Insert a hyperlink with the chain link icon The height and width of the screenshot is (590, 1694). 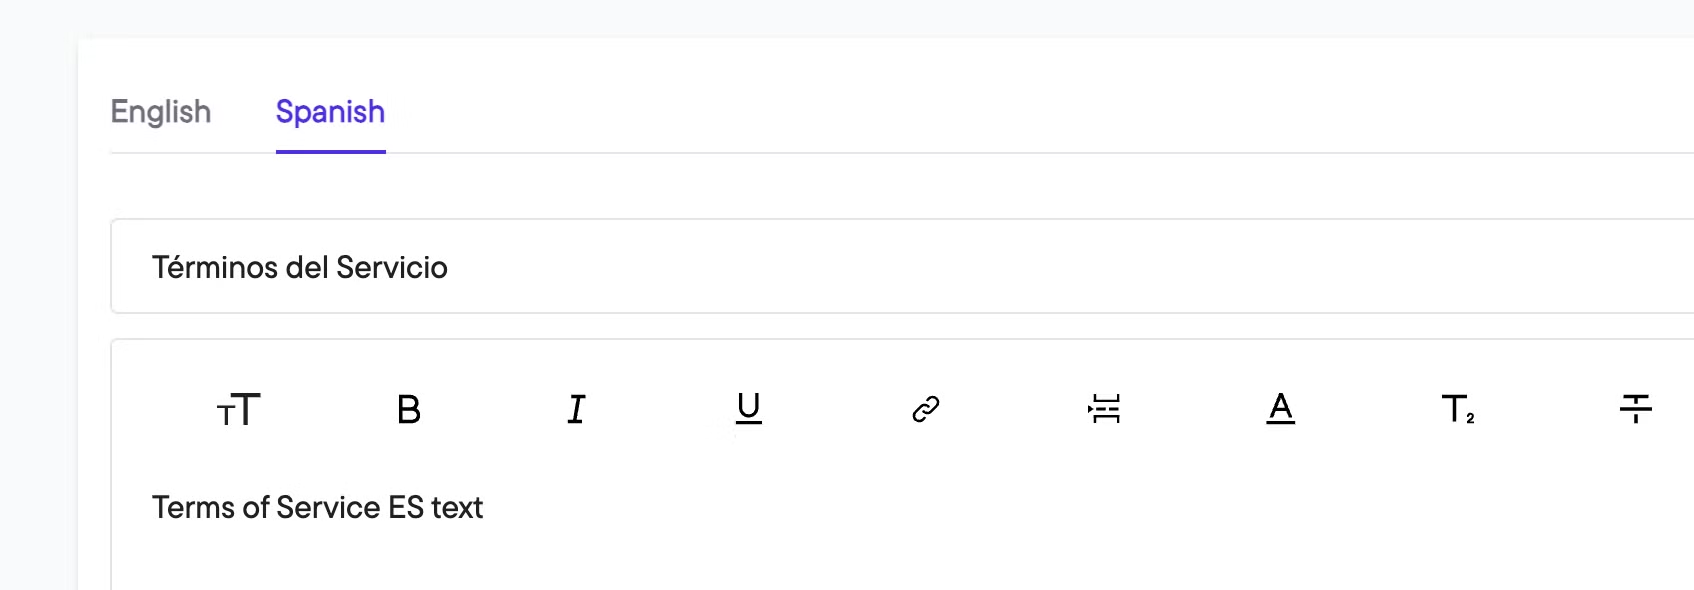point(926,409)
